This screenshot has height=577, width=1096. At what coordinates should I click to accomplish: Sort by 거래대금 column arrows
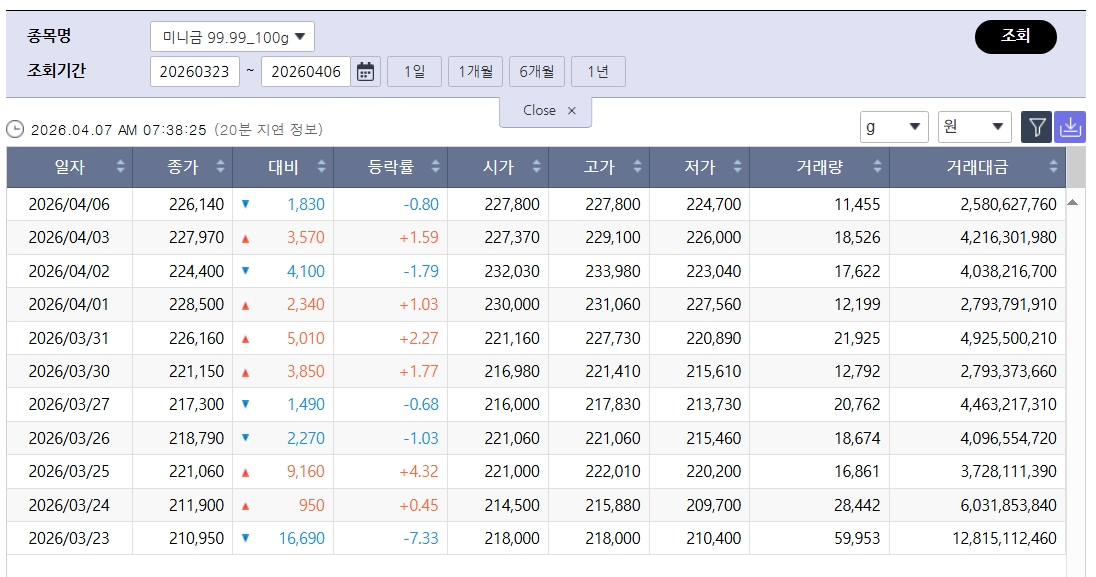coord(1053,166)
